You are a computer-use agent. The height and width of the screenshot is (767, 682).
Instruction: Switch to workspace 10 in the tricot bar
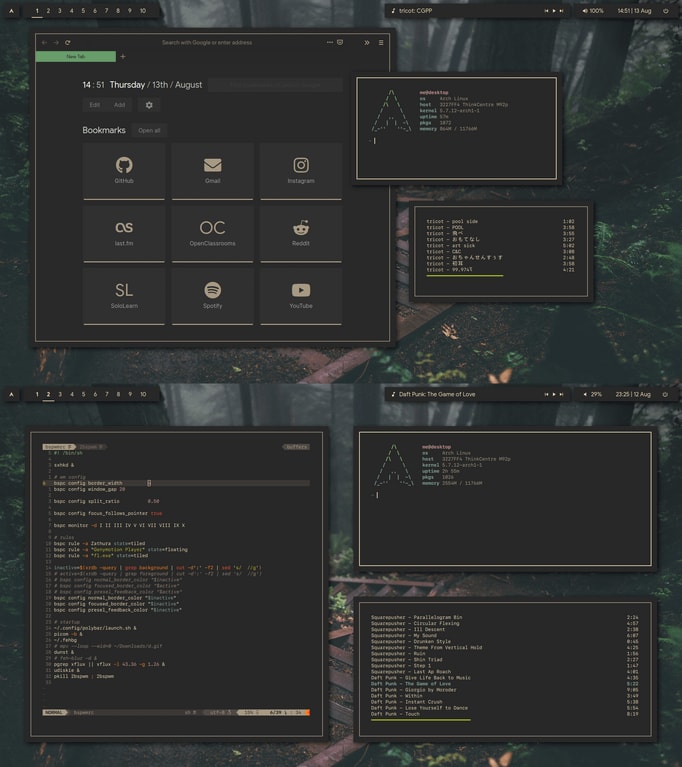(x=143, y=11)
